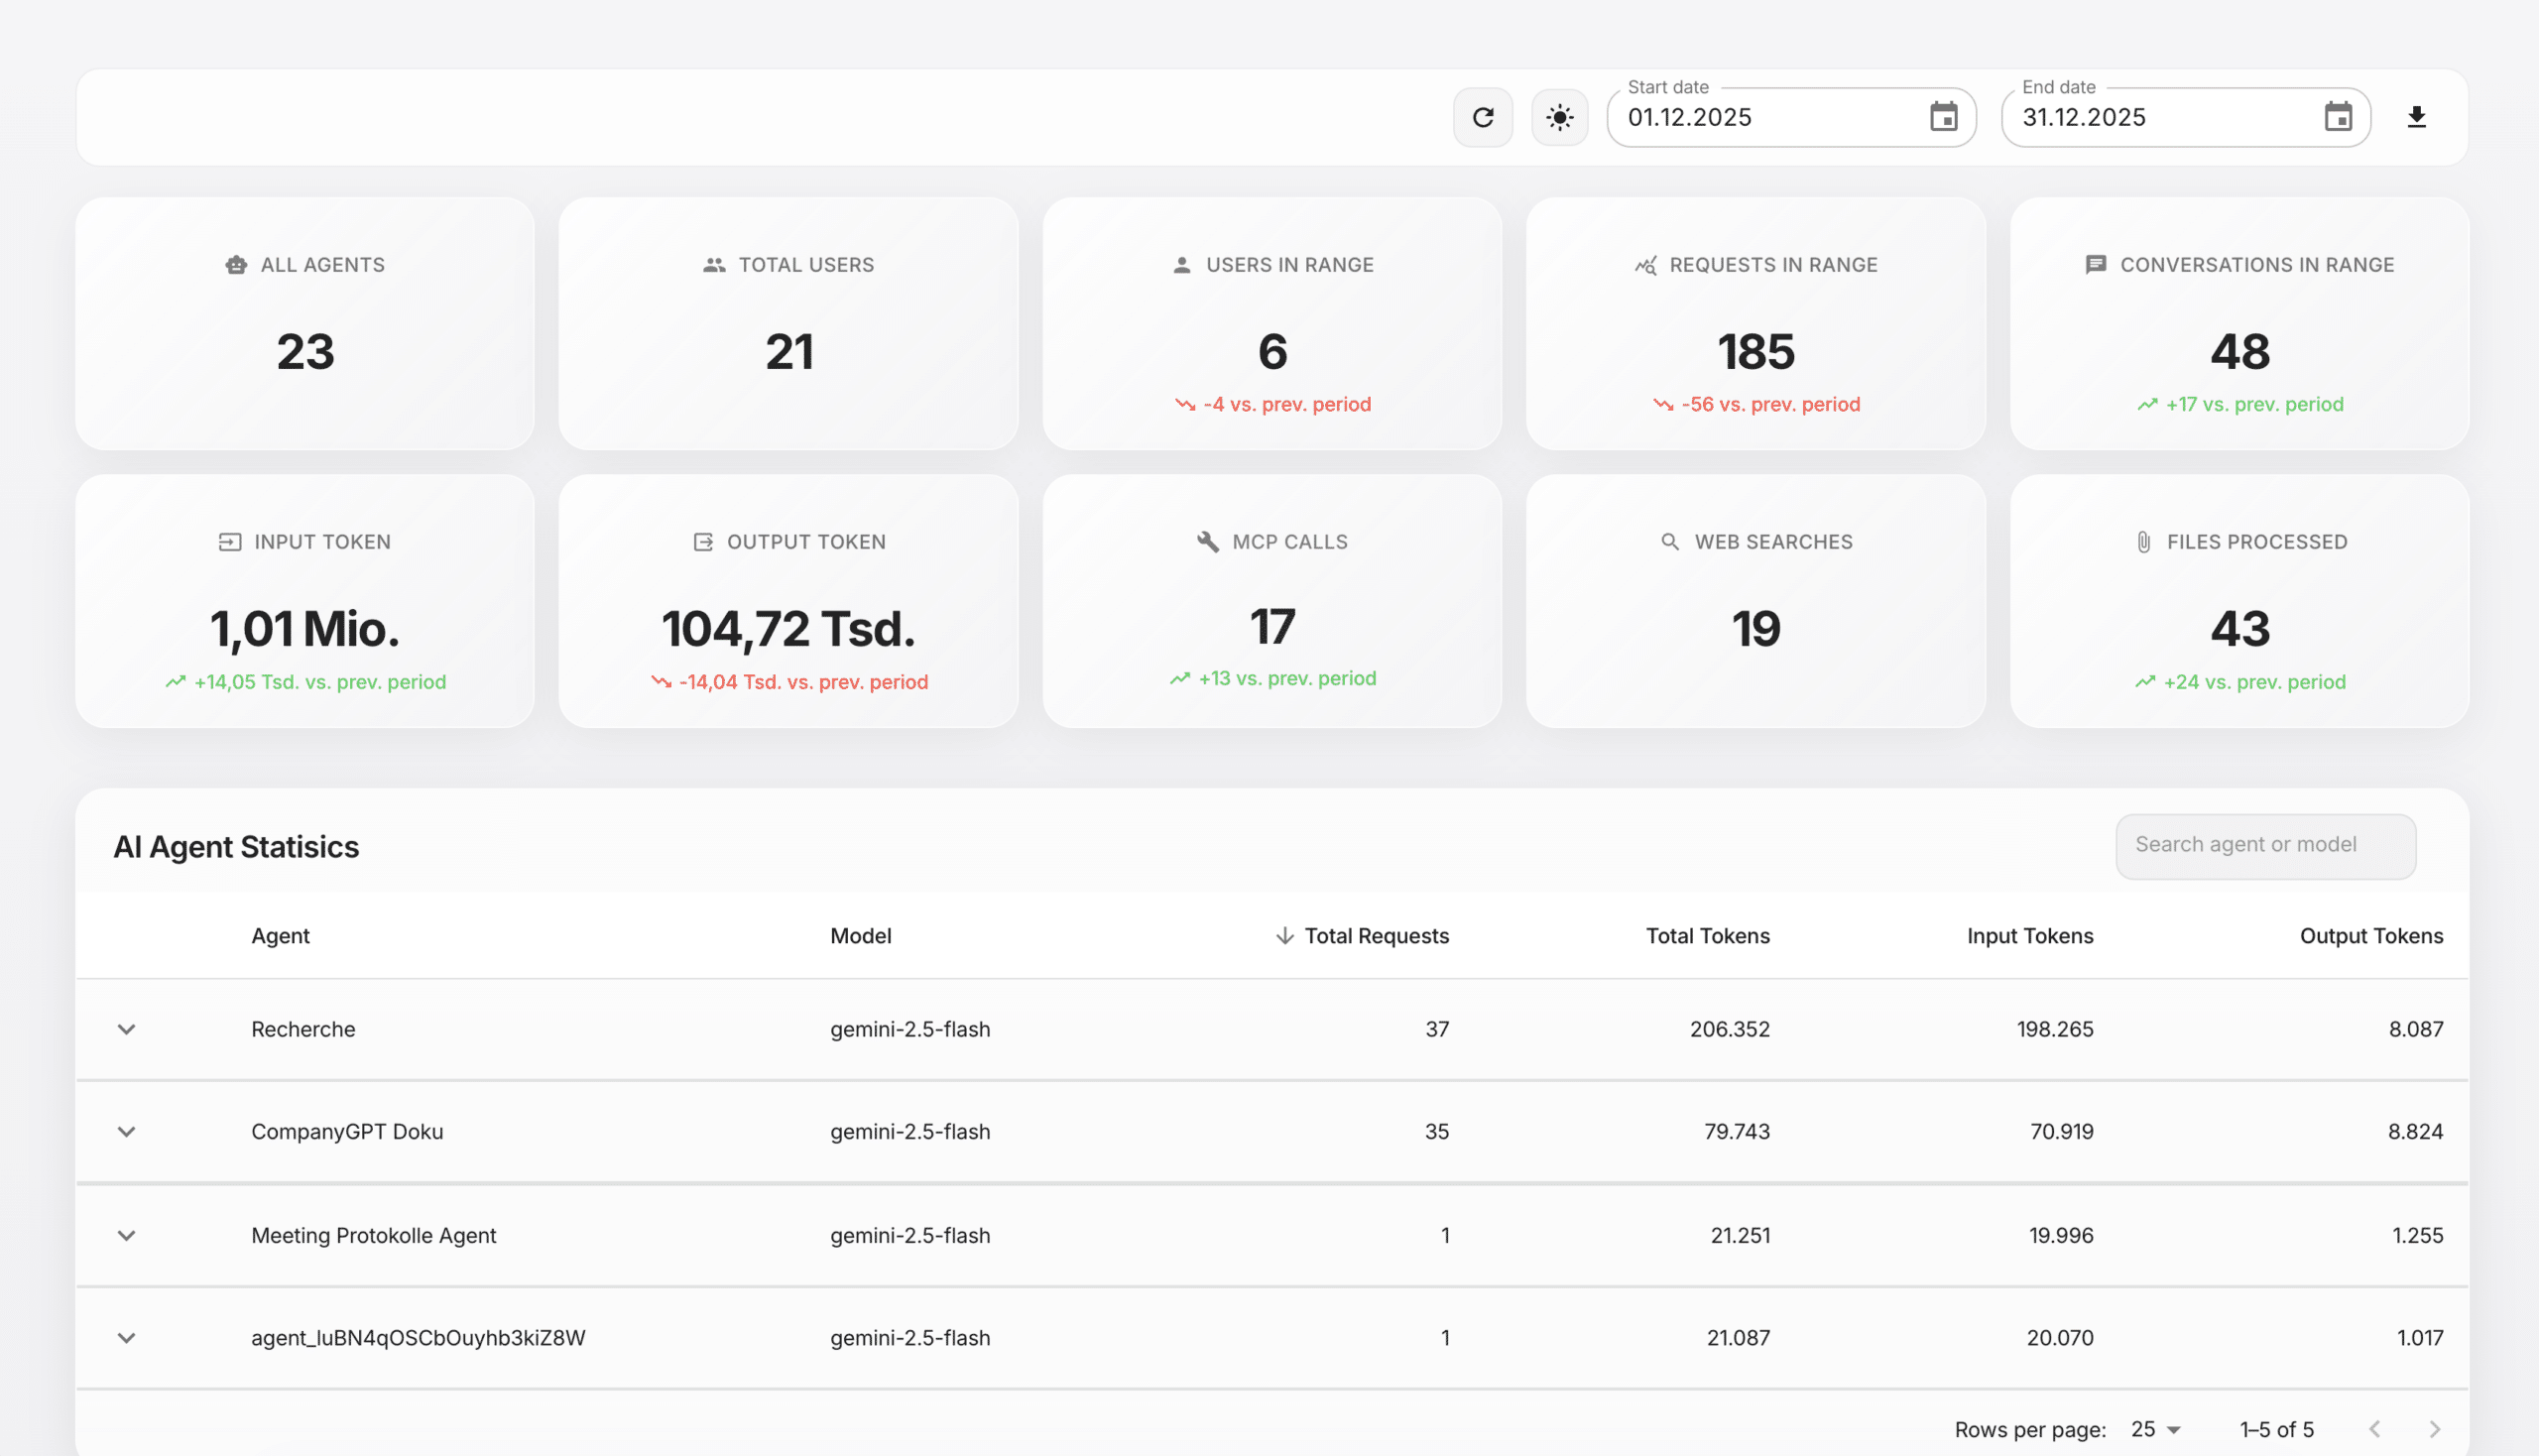Click the All Agents robot icon
This screenshot has width=2539, height=1456.
click(x=236, y=265)
